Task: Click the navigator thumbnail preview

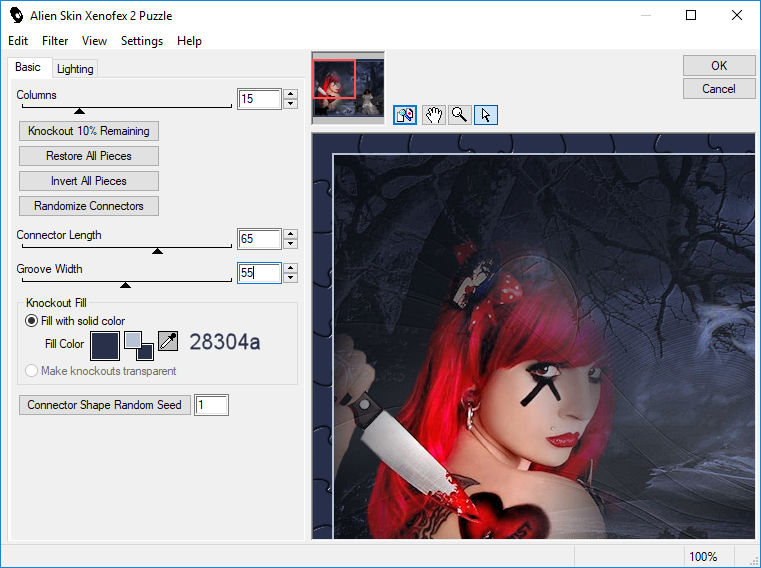Action: (x=348, y=87)
